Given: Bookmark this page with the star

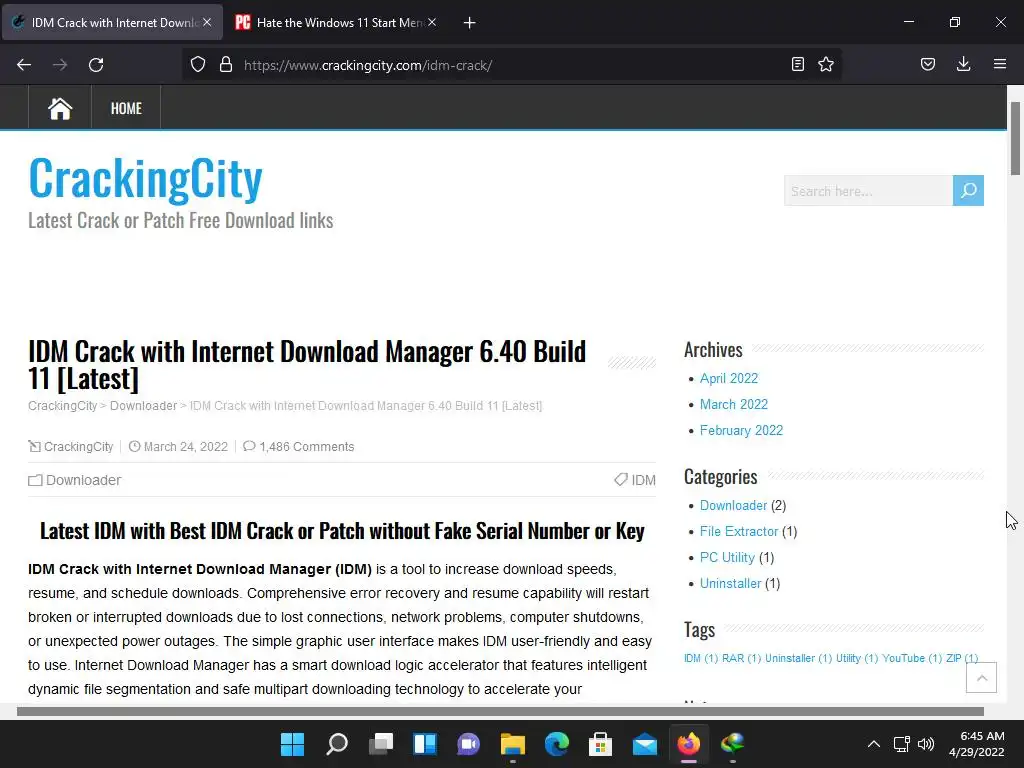Looking at the screenshot, I should coord(826,64).
